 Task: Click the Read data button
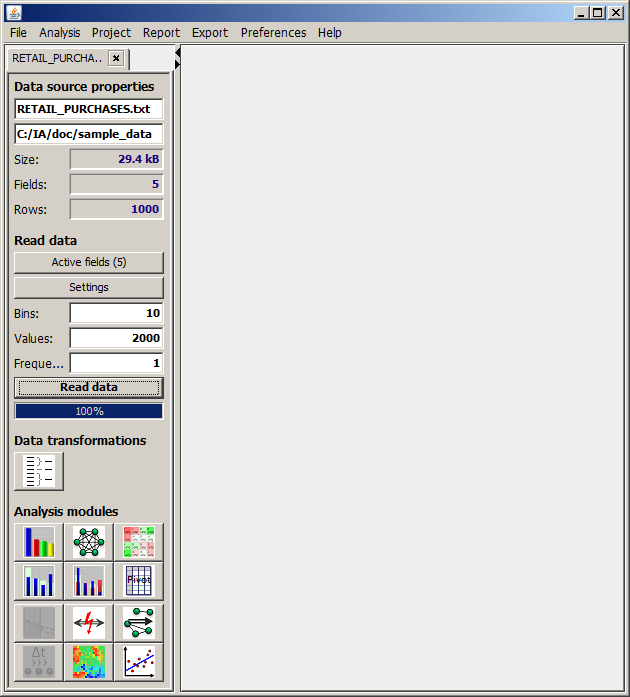(89, 387)
